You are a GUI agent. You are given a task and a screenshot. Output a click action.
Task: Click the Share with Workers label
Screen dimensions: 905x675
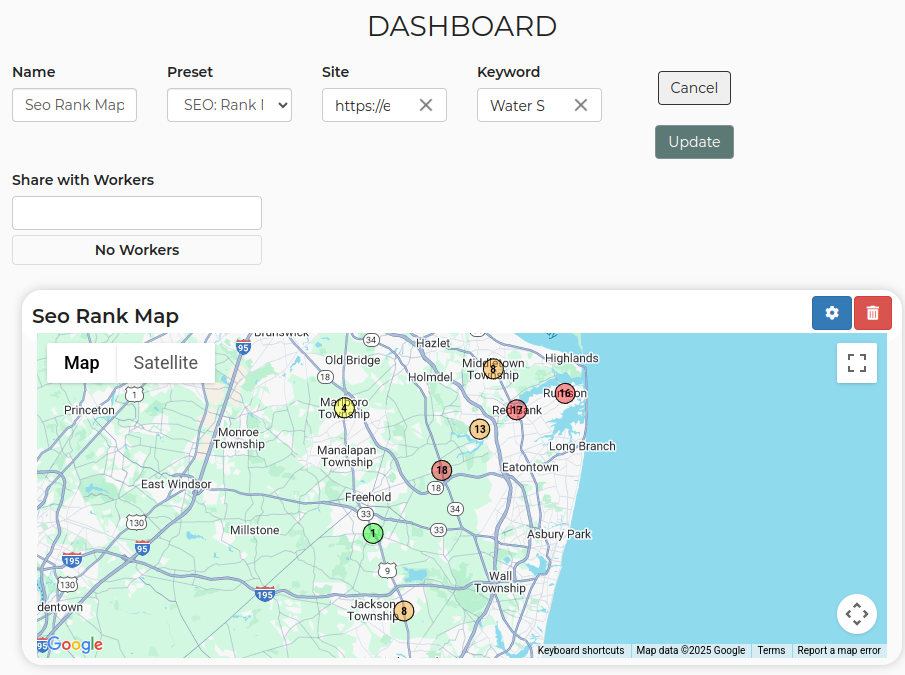83,180
